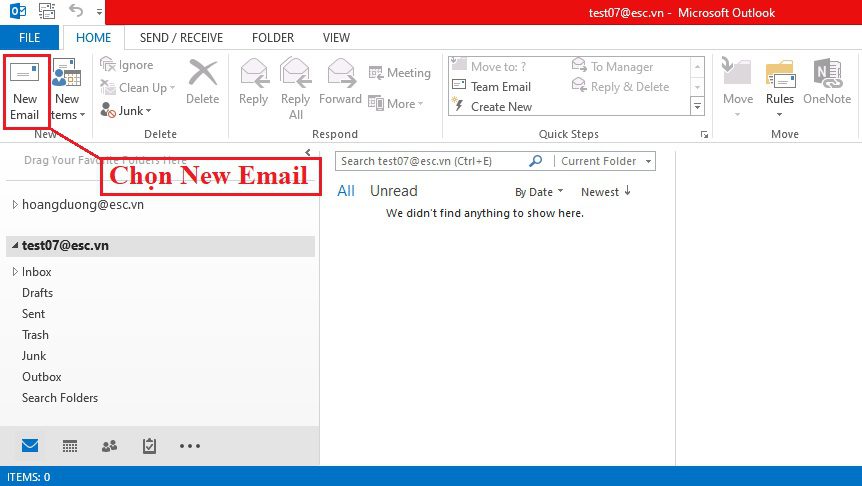This screenshot has width=862, height=486.
Task: Open the Customize Quick Access Toolbar dropdown
Action: tap(100, 11)
